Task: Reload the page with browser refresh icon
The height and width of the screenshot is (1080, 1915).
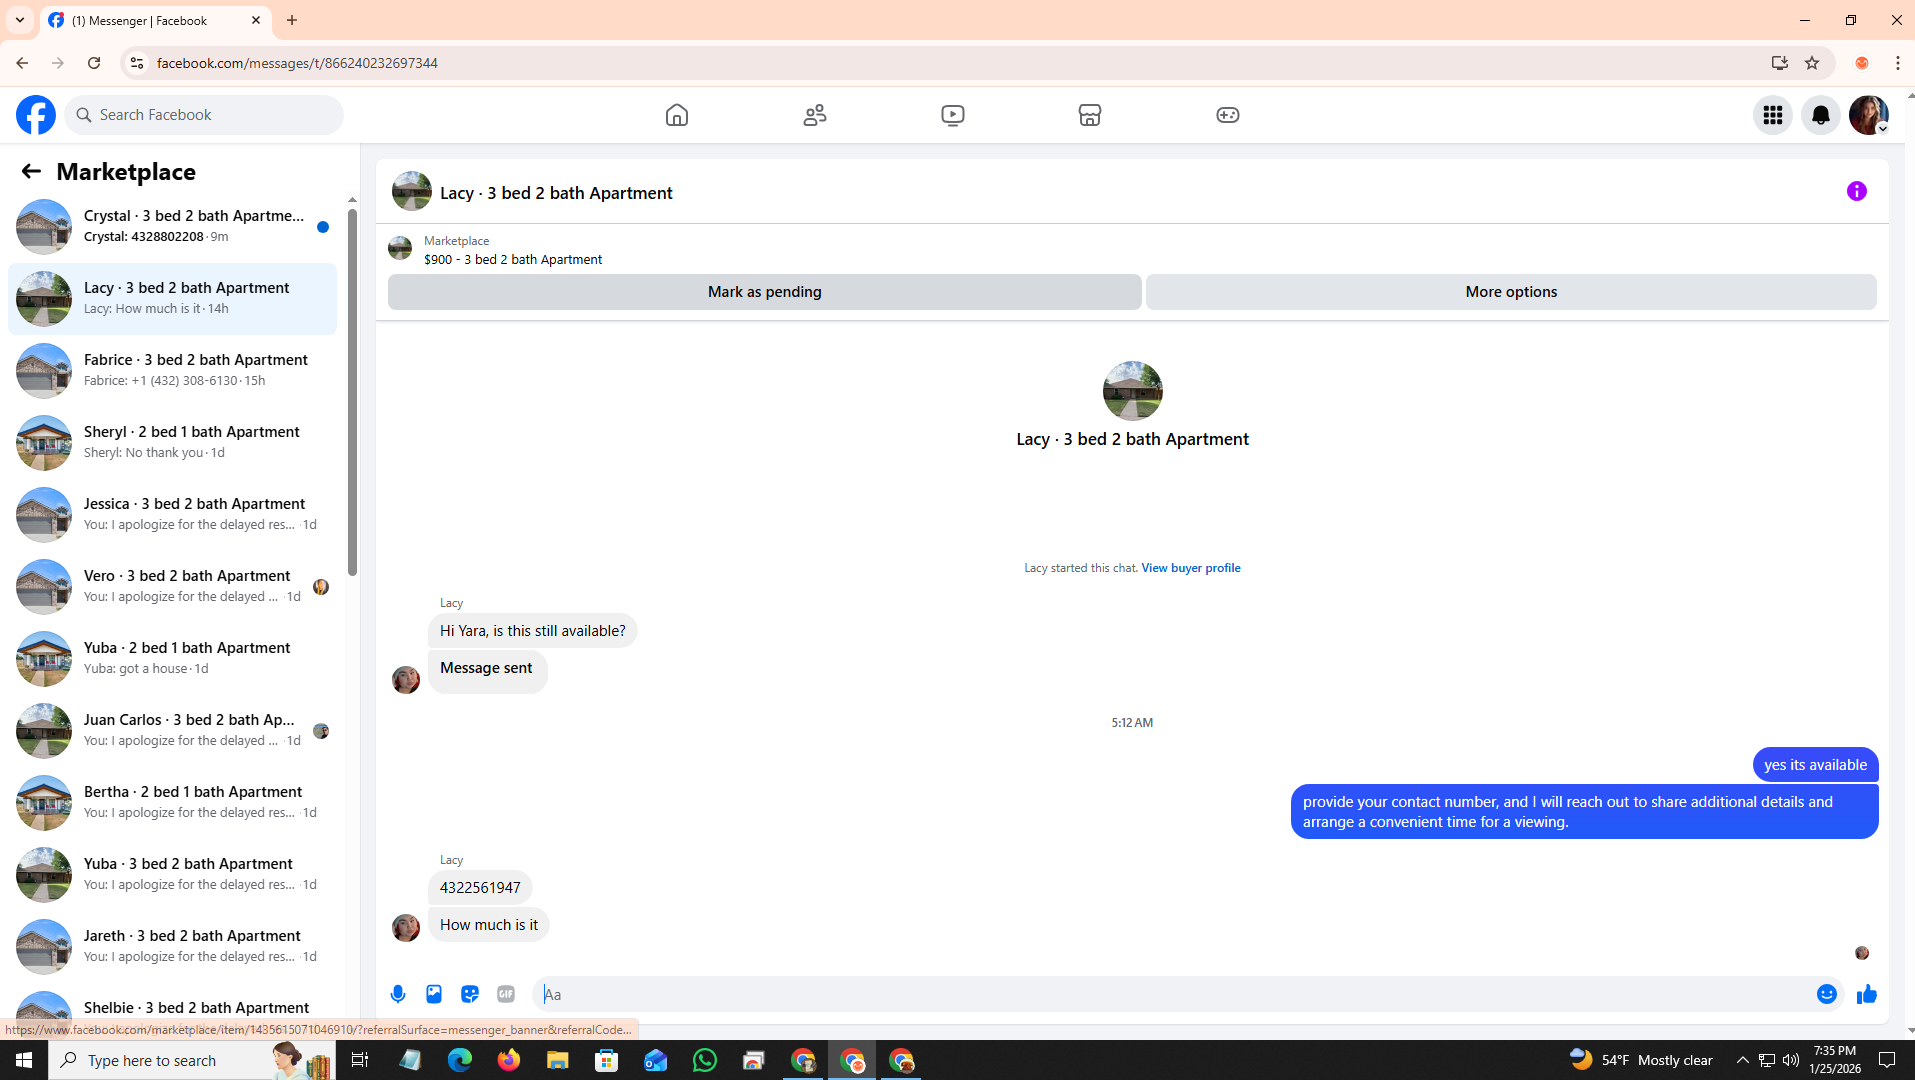Action: point(94,63)
